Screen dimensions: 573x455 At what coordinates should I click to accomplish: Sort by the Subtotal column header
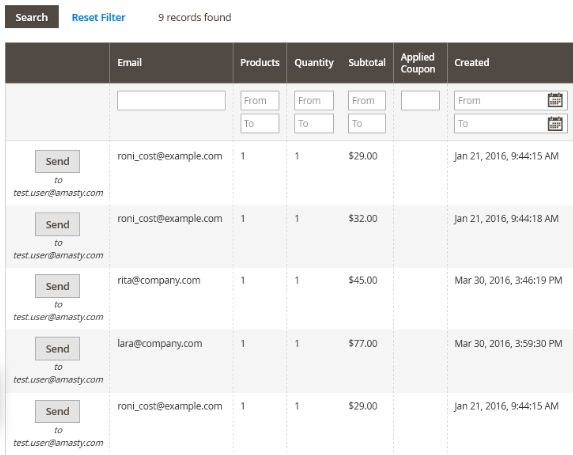(x=367, y=62)
